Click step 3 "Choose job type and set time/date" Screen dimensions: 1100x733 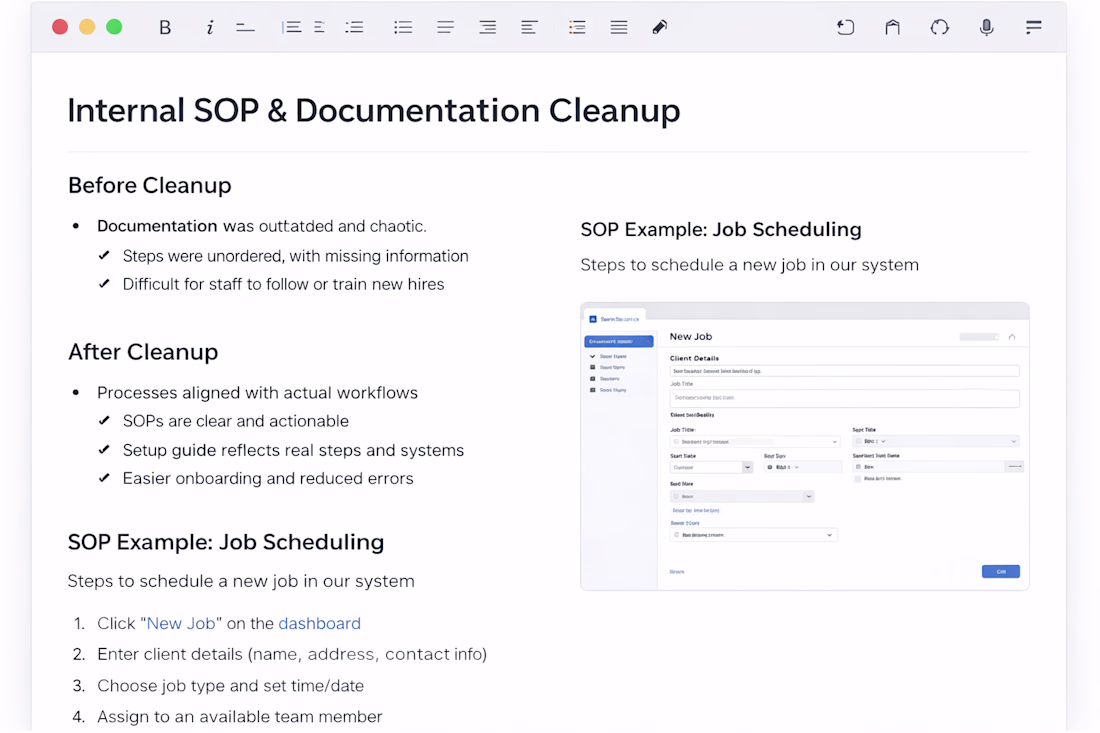(x=230, y=685)
